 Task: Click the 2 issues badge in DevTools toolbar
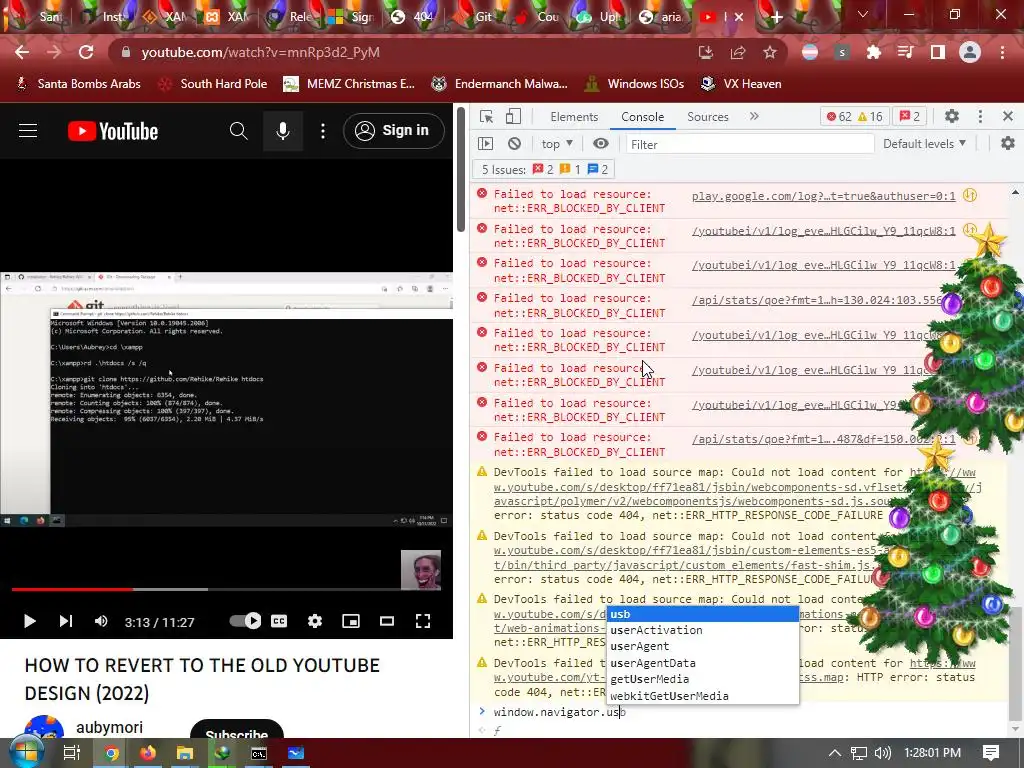click(910, 117)
